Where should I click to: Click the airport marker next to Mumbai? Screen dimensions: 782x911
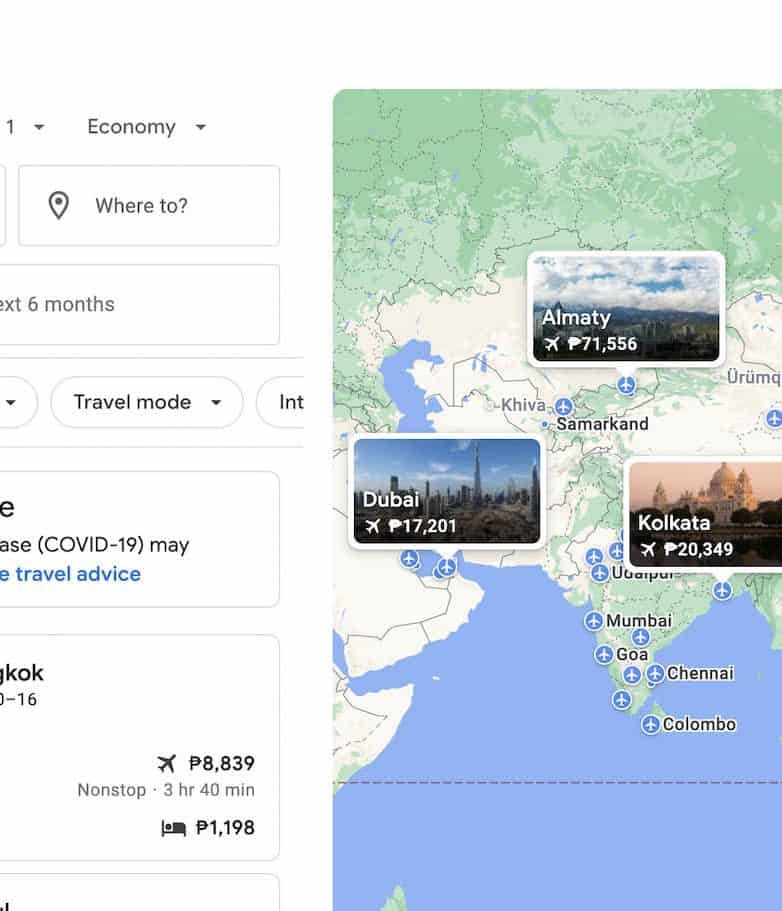click(x=594, y=621)
